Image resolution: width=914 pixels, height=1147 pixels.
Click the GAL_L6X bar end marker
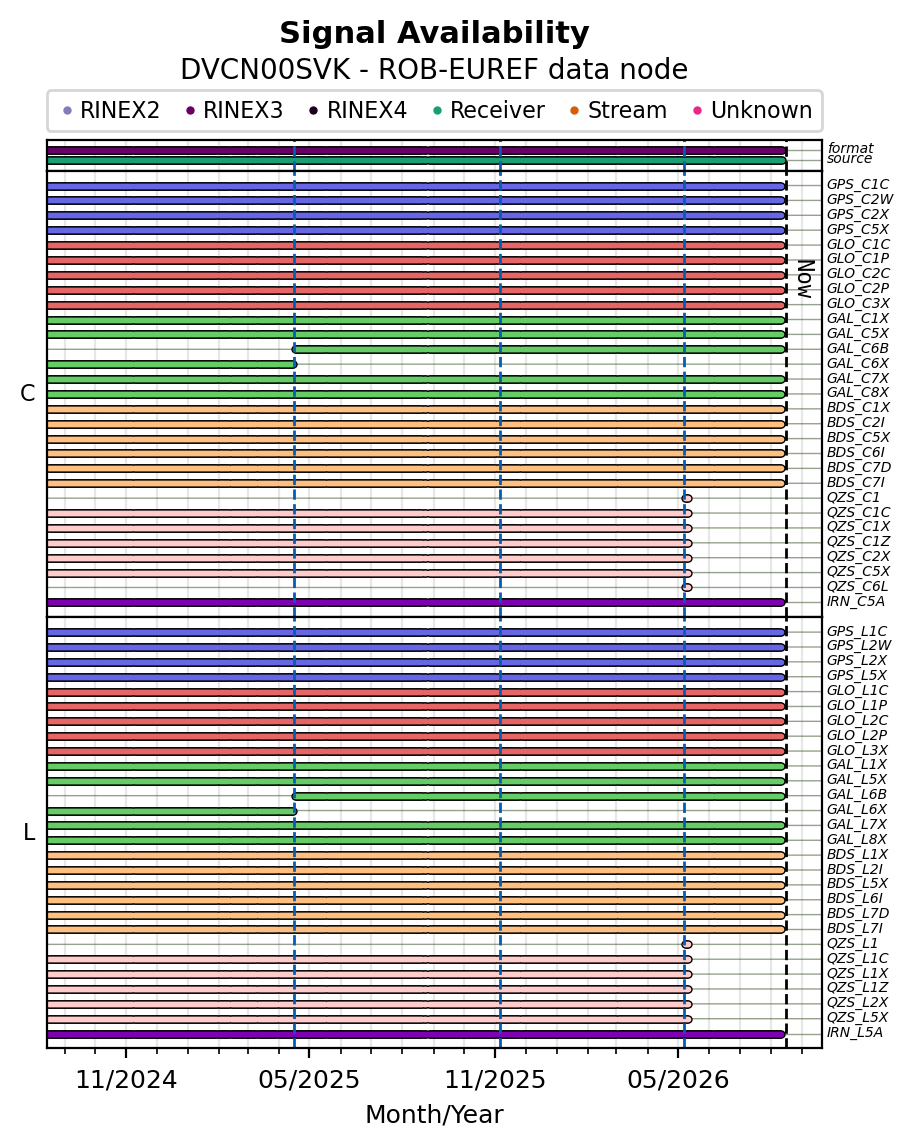click(x=294, y=811)
